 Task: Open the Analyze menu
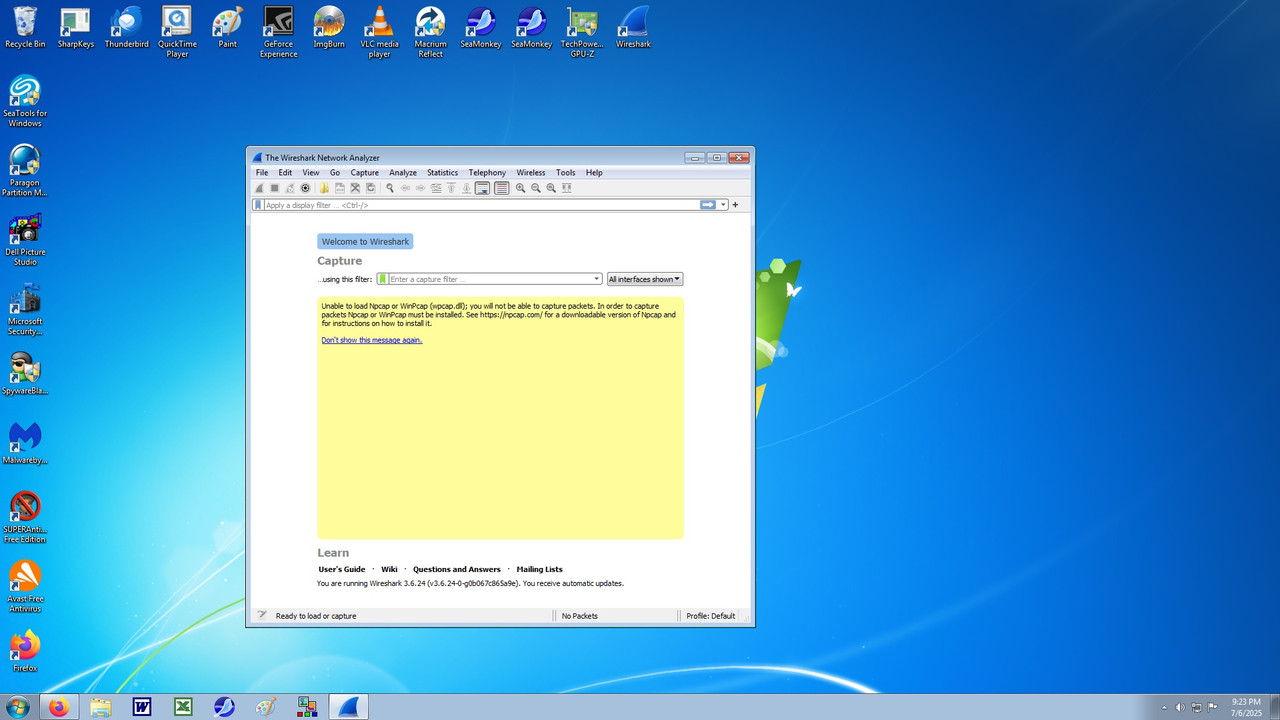point(403,172)
